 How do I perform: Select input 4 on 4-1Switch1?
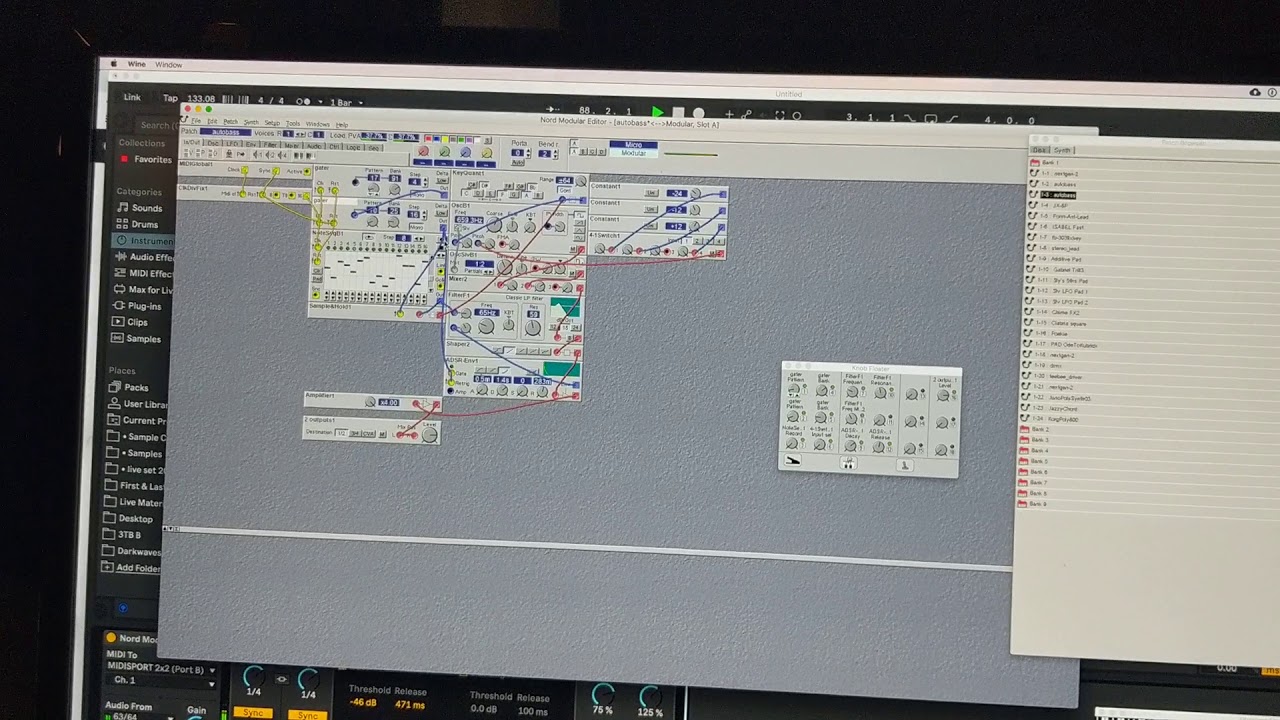point(719,241)
